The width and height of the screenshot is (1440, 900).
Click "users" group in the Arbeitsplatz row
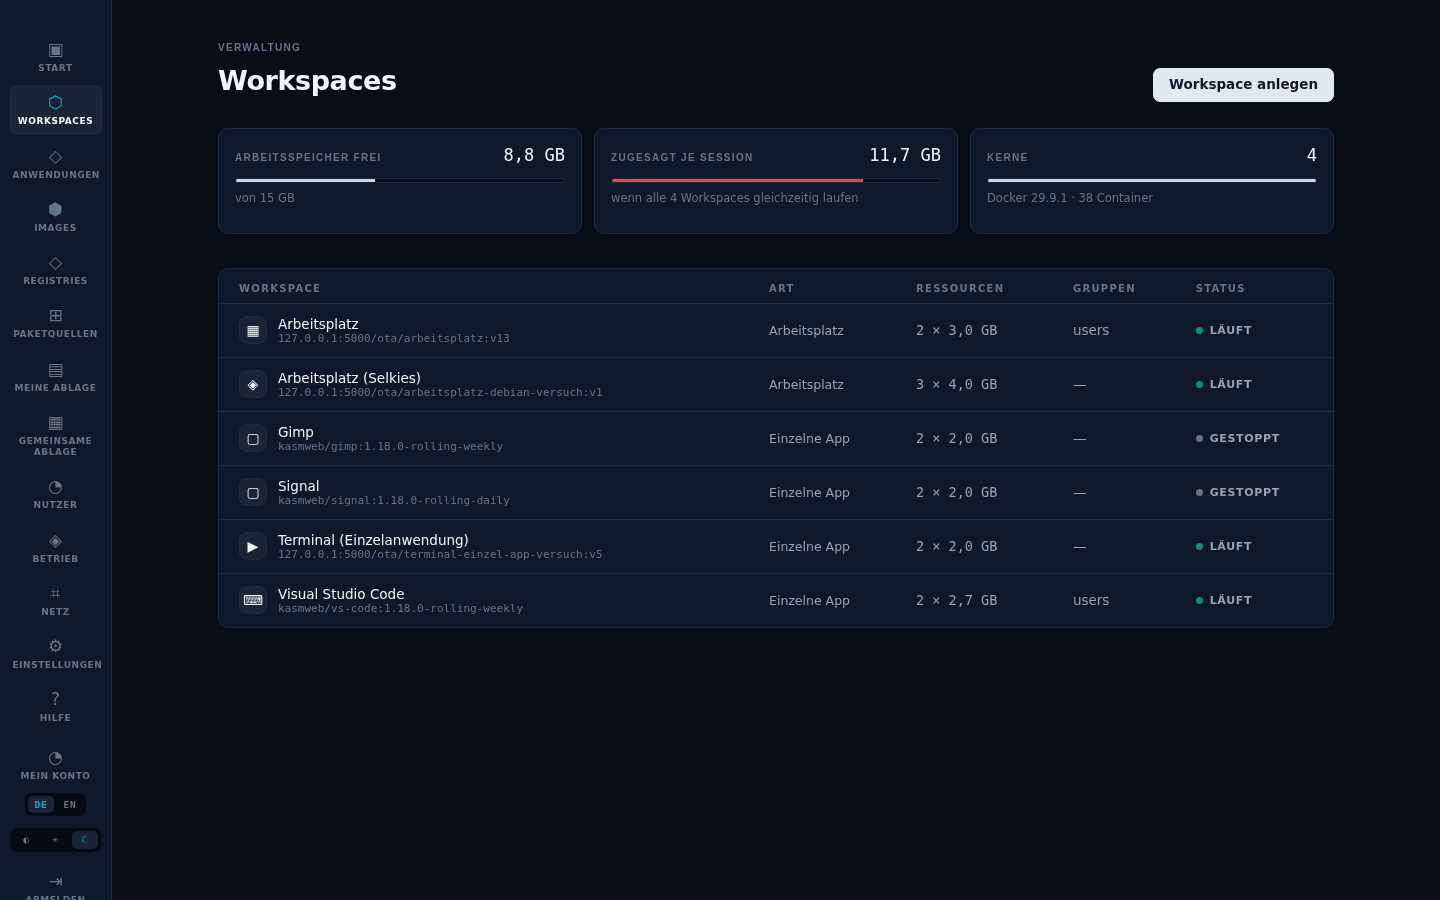(1091, 330)
